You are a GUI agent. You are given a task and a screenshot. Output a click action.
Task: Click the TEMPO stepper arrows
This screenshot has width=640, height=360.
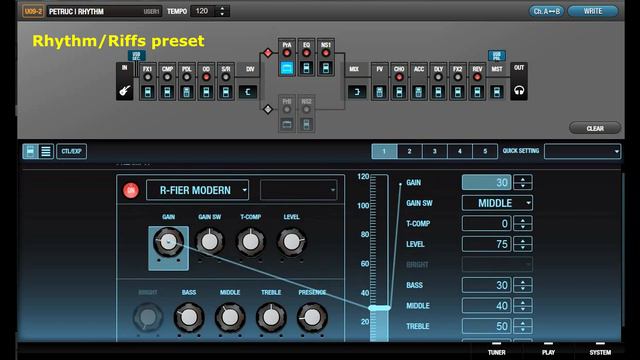click(x=222, y=11)
